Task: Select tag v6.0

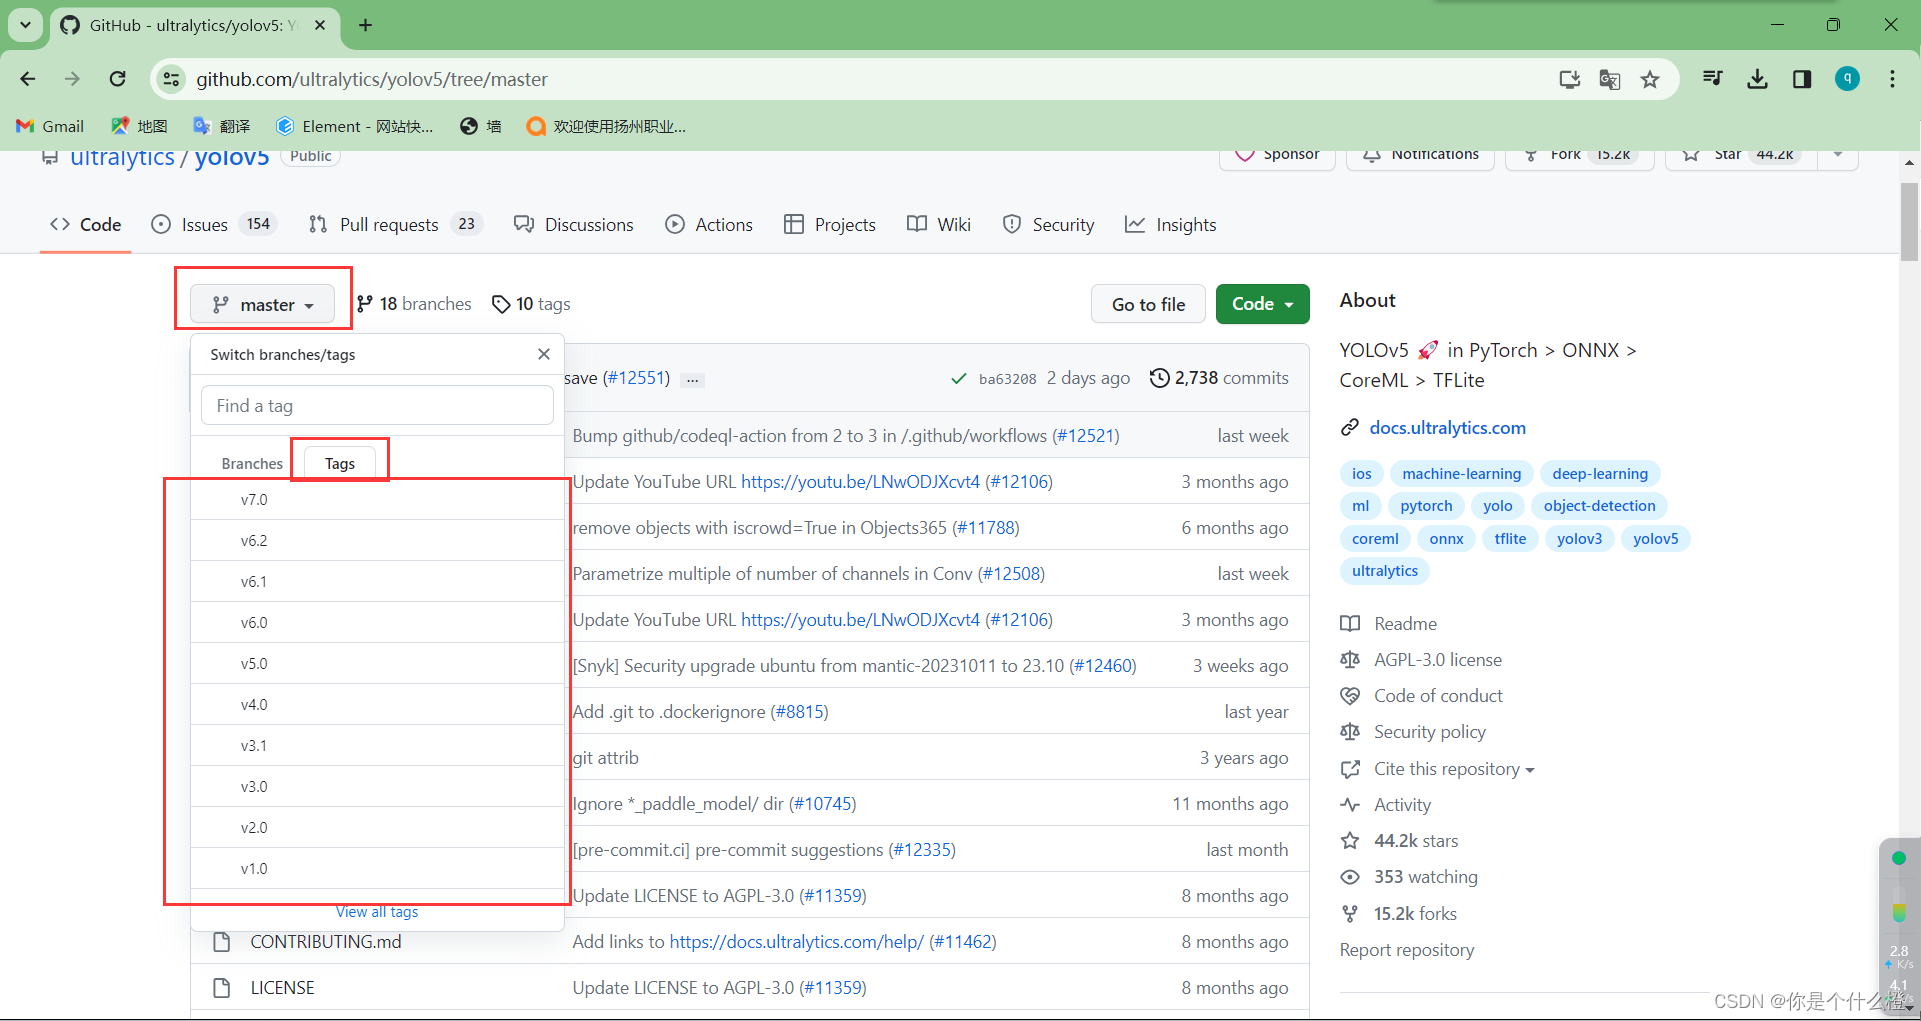Action: pos(377,622)
